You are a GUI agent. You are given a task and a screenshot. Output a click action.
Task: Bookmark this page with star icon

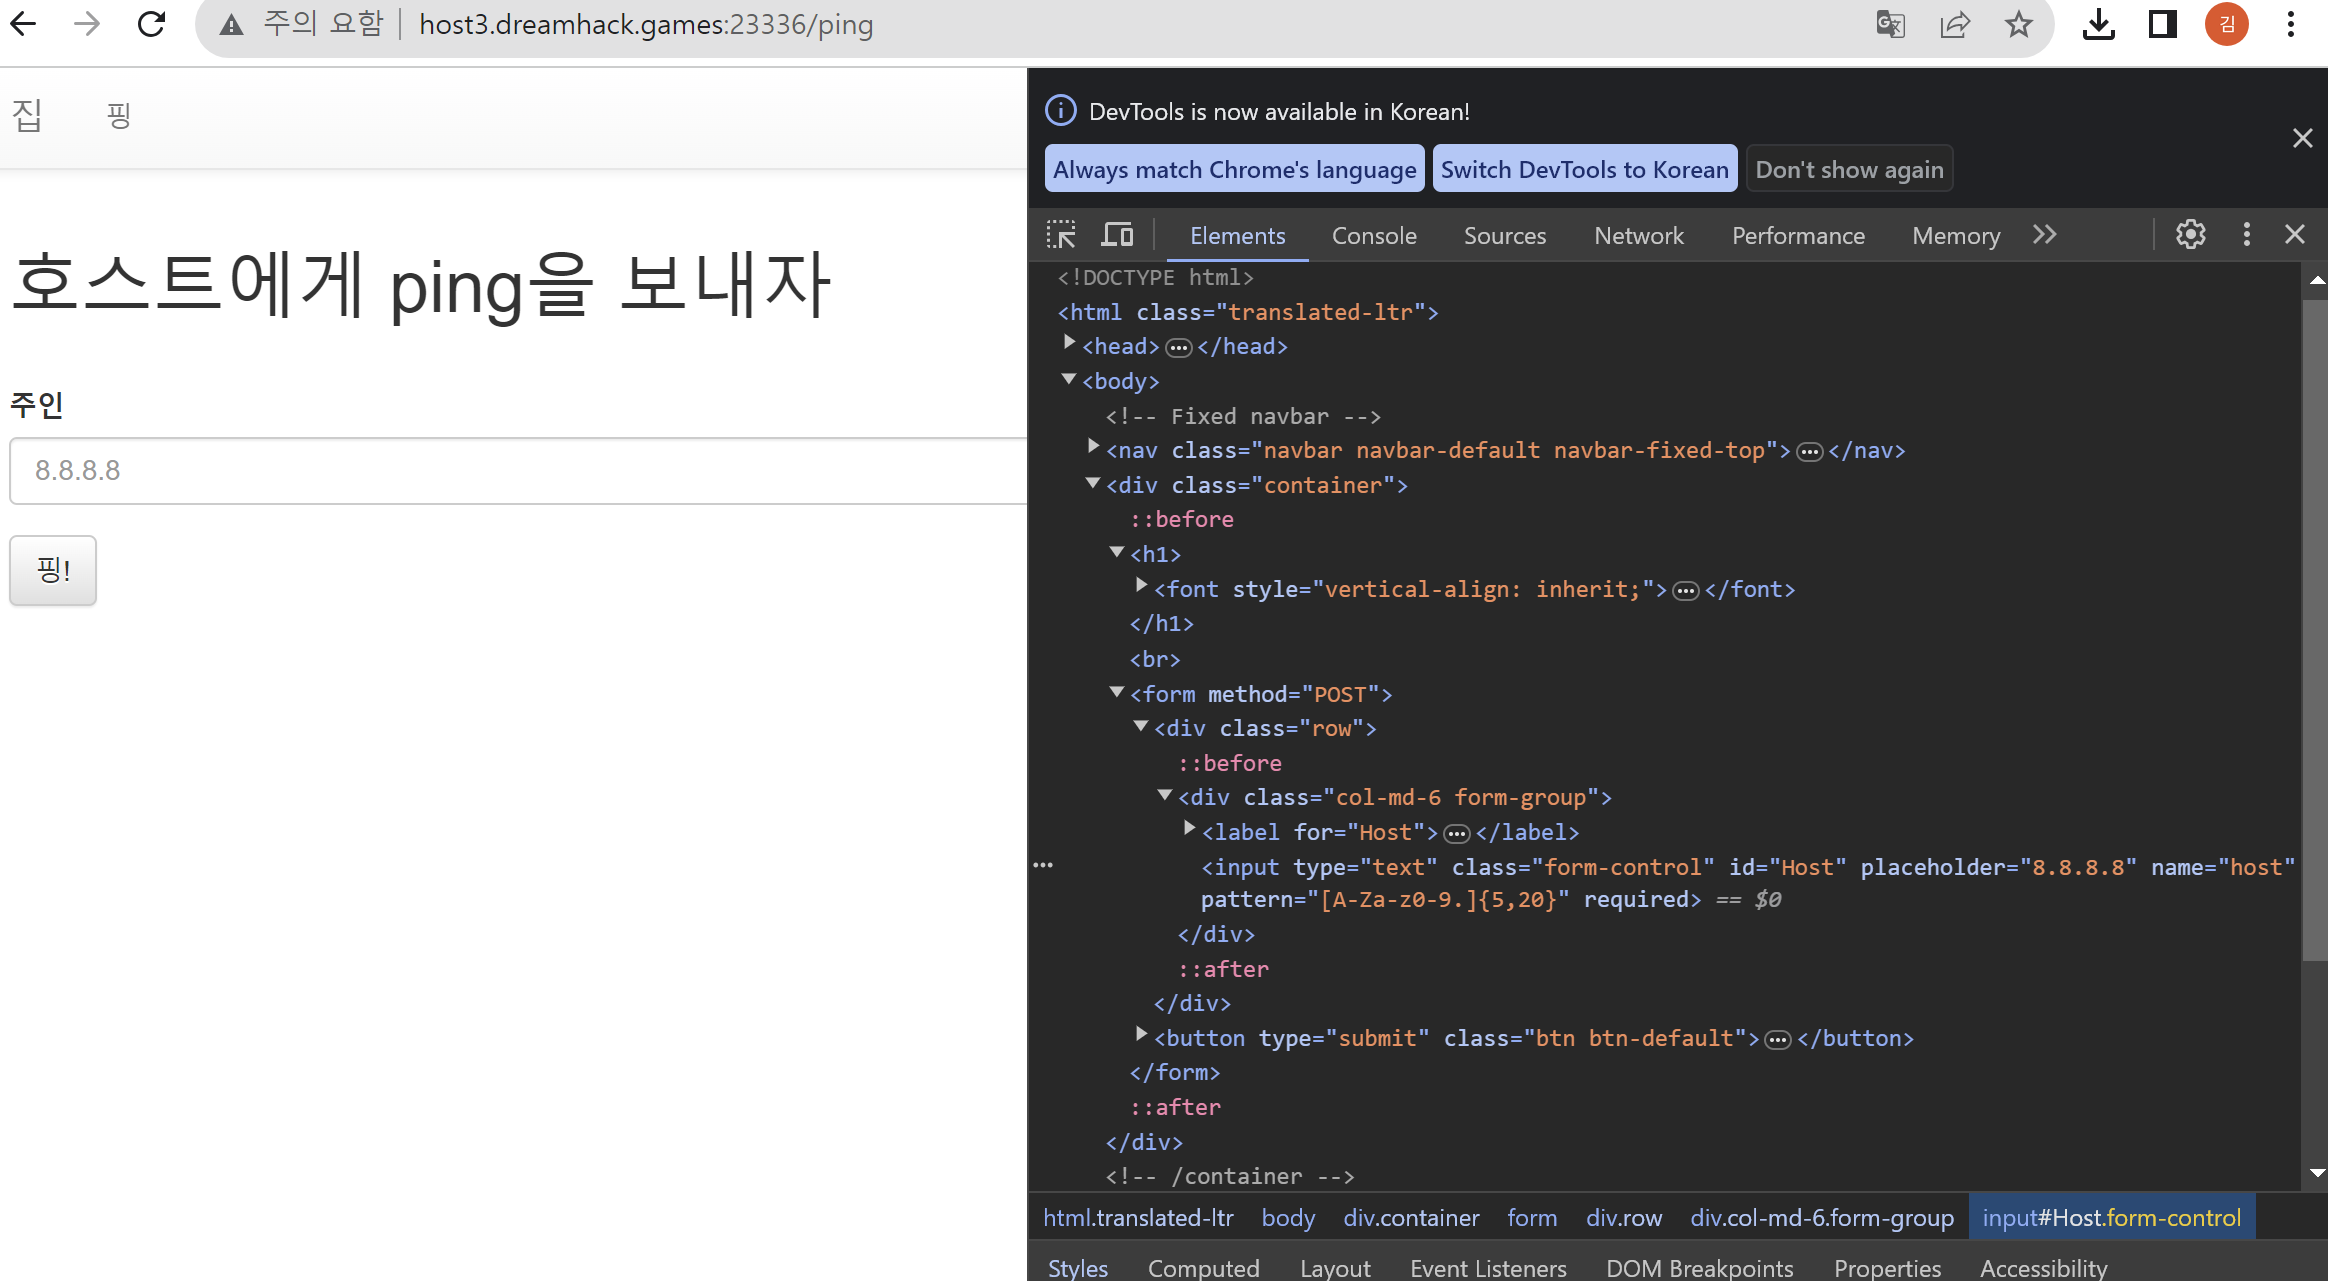[2018, 24]
